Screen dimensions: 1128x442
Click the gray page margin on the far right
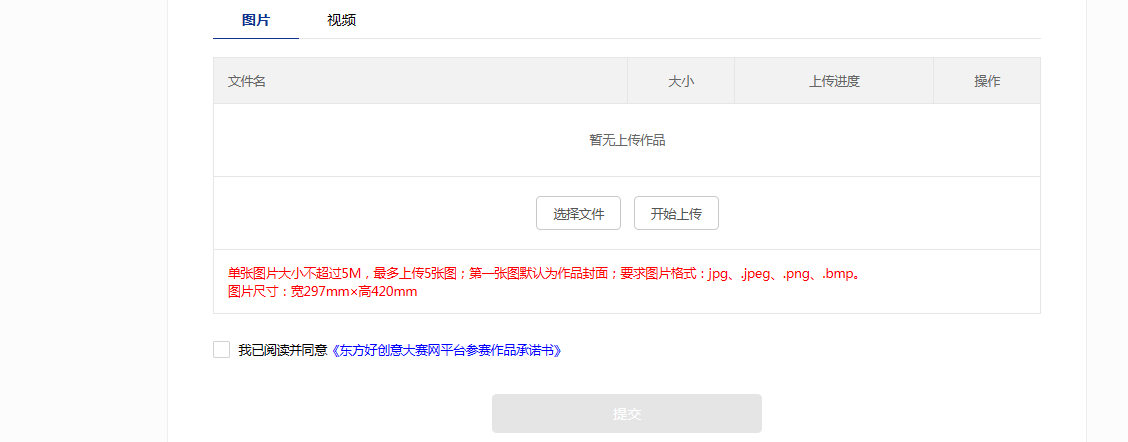(x=1107, y=220)
